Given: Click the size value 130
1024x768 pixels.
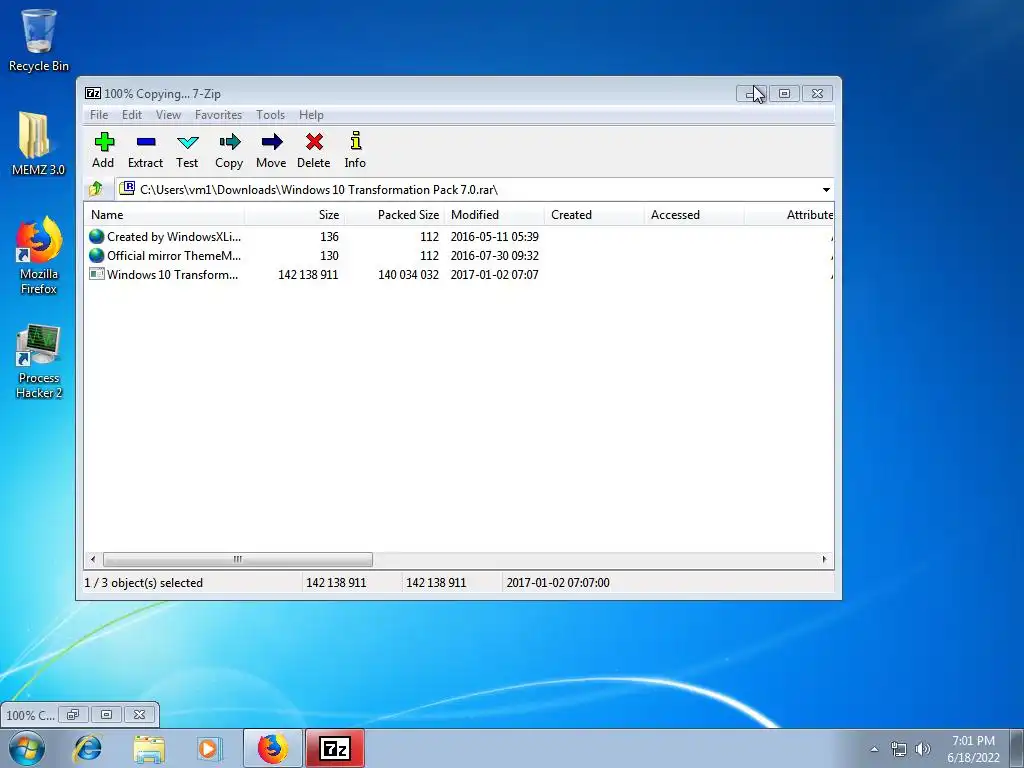Looking at the screenshot, I should [x=329, y=255].
